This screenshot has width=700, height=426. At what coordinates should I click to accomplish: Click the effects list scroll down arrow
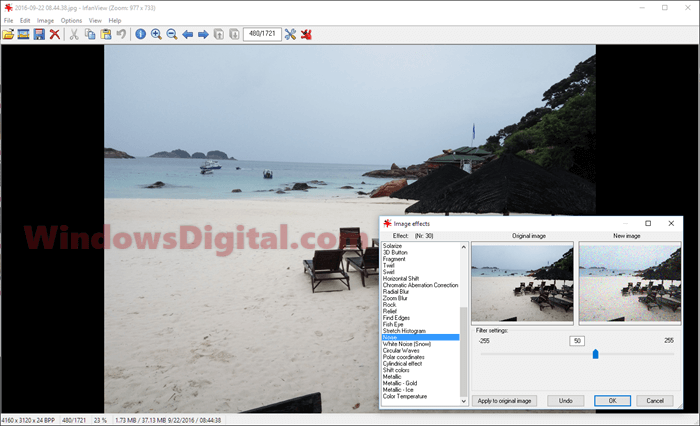coord(463,401)
